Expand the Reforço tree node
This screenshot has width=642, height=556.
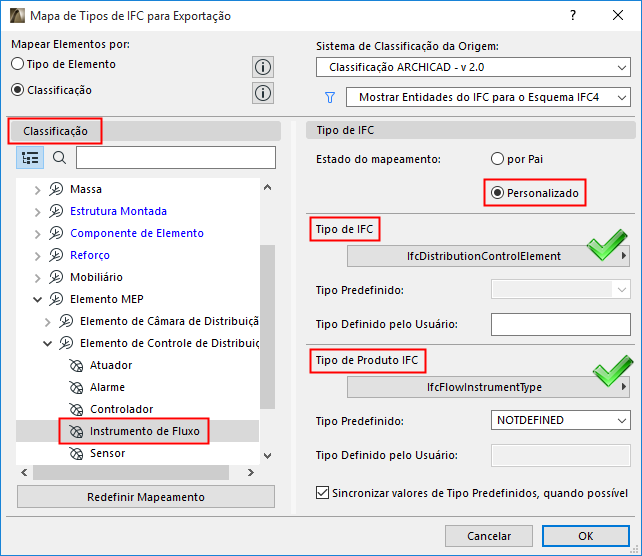pyautogui.click(x=37, y=256)
